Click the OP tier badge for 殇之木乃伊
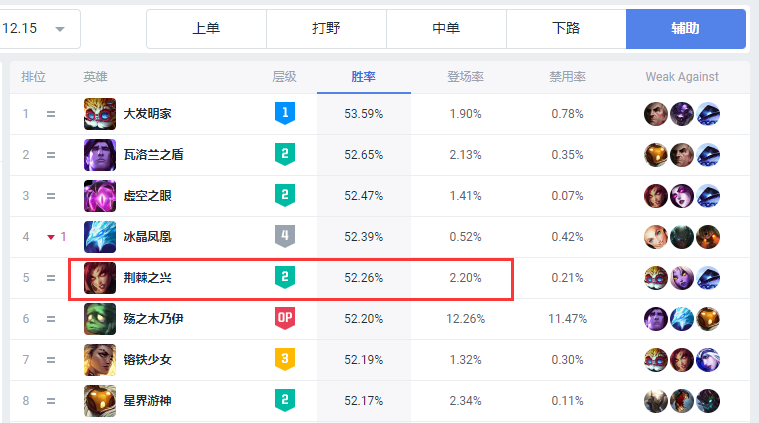 tap(285, 318)
